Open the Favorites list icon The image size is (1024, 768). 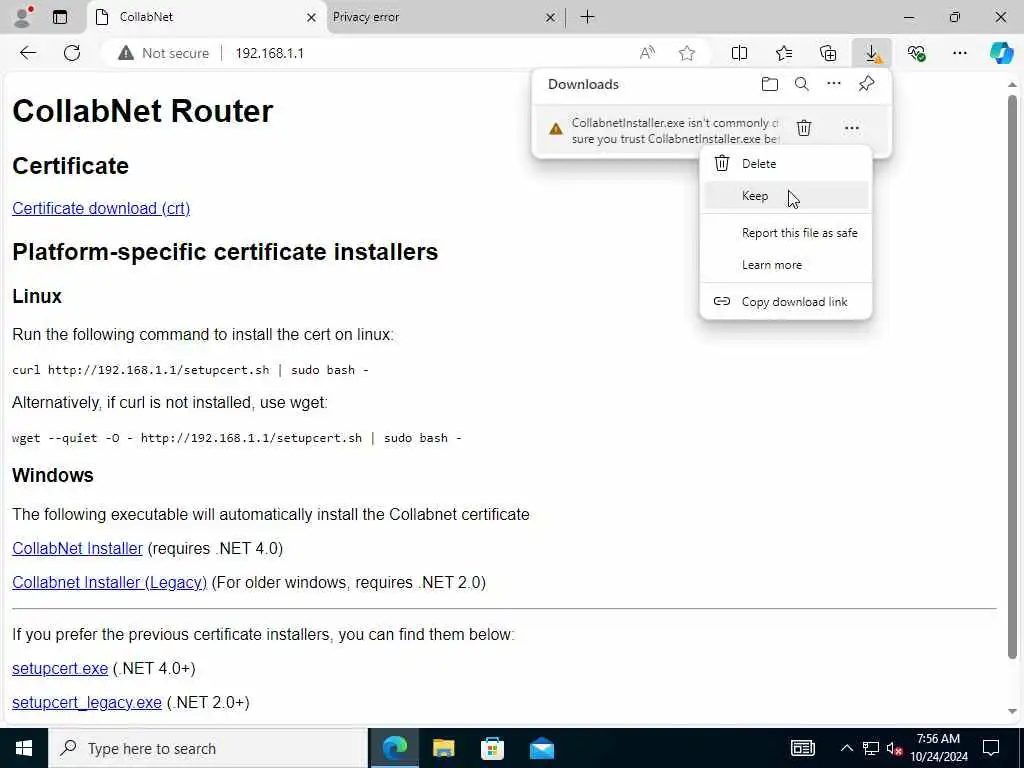click(784, 53)
